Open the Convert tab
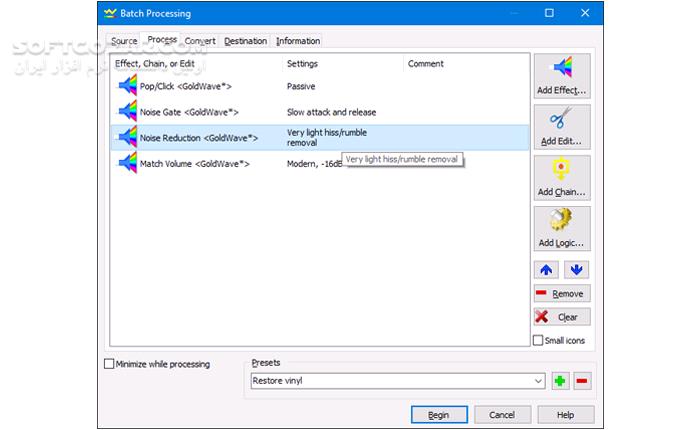700x430 pixels. pyautogui.click(x=200, y=41)
